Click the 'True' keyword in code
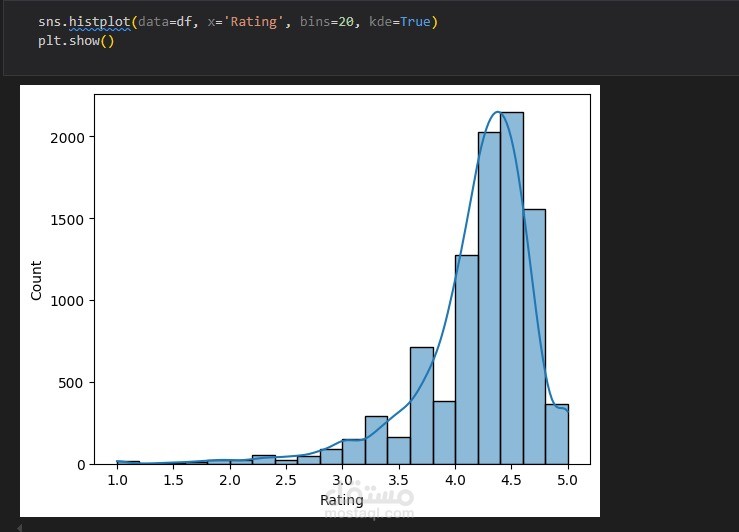Image resolution: width=739 pixels, height=532 pixels. click(415, 22)
